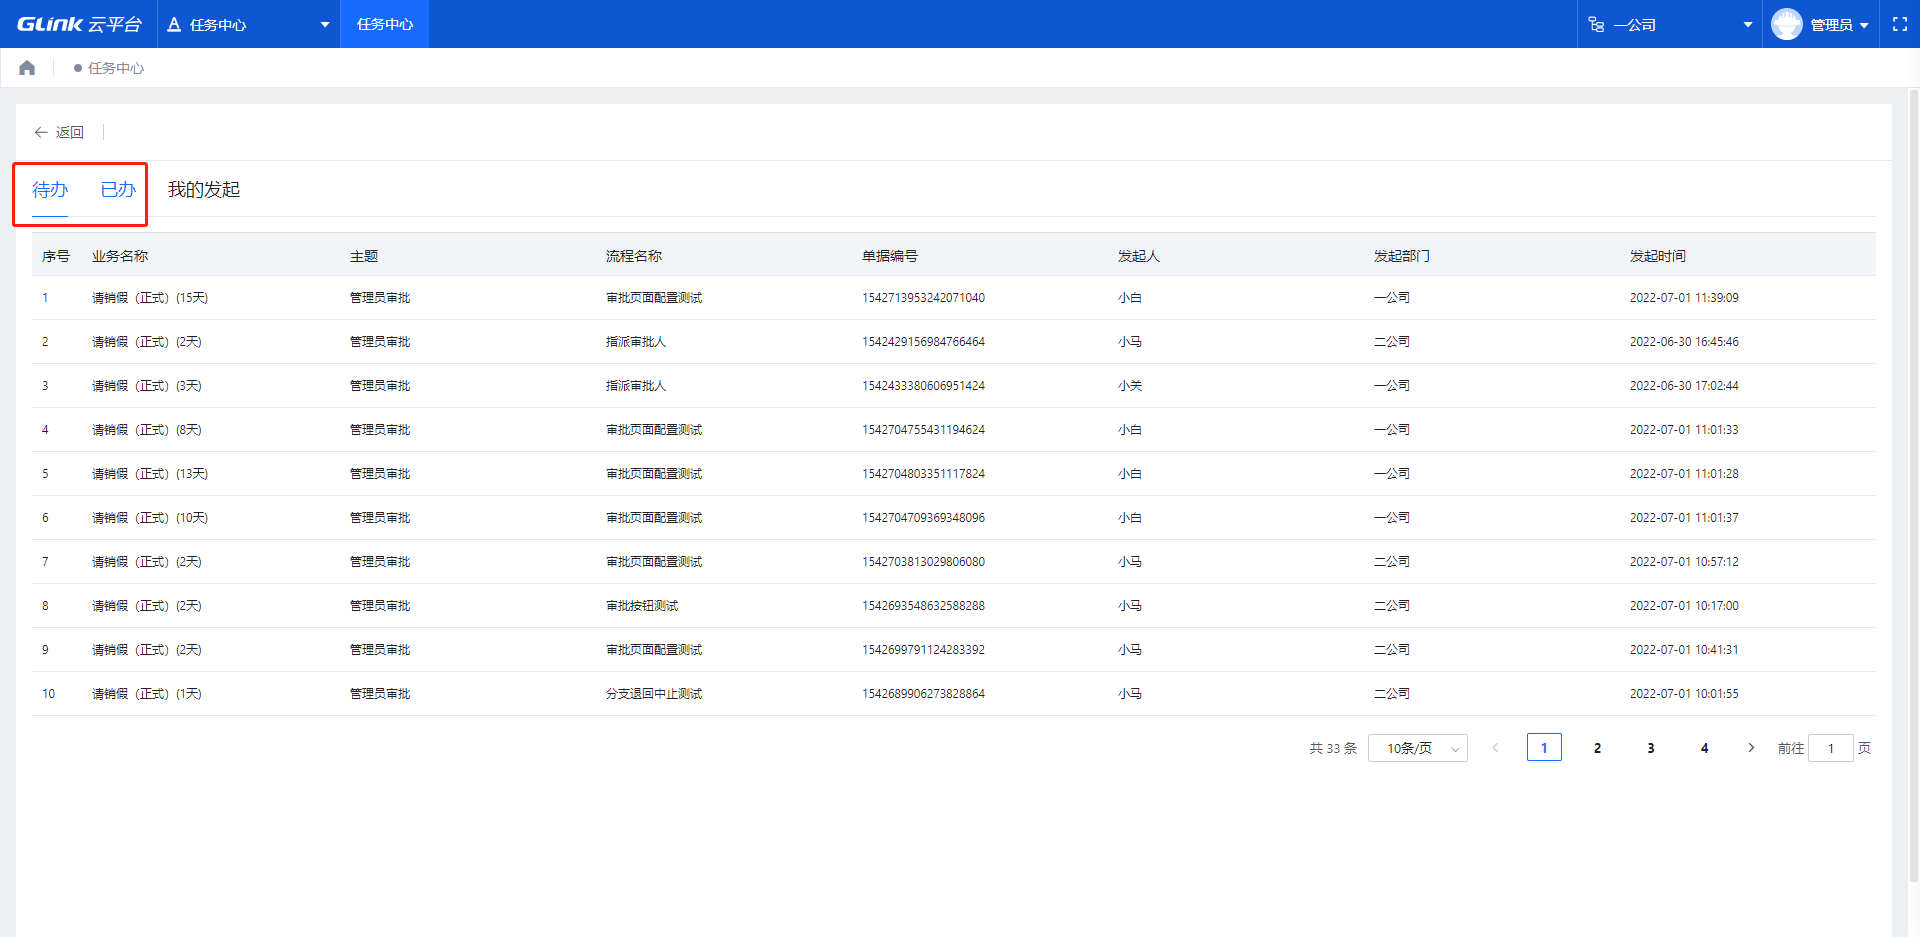The image size is (1920, 937).
Task: Click the 主题 column header
Action: tap(364, 256)
